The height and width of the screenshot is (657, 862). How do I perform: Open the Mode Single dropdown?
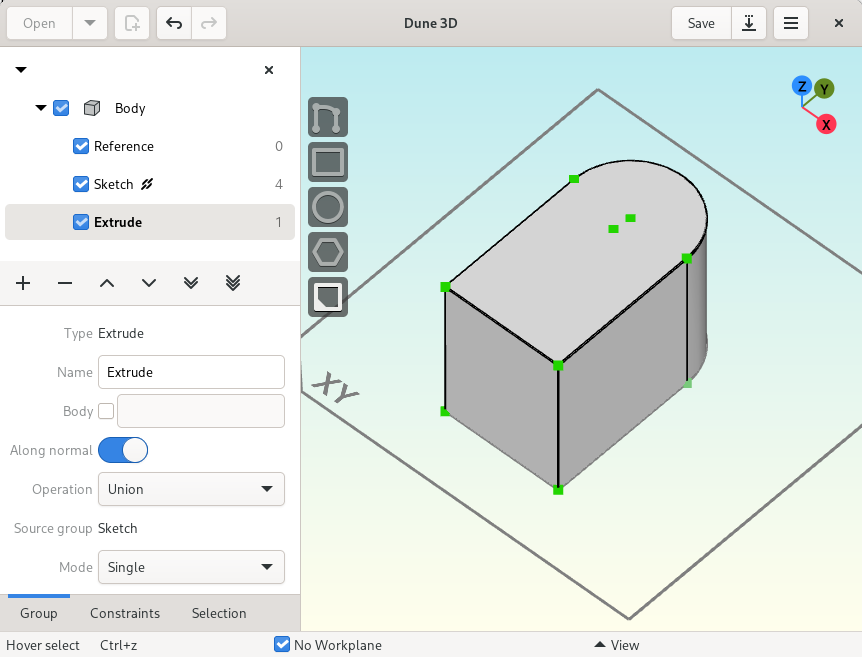coord(191,567)
